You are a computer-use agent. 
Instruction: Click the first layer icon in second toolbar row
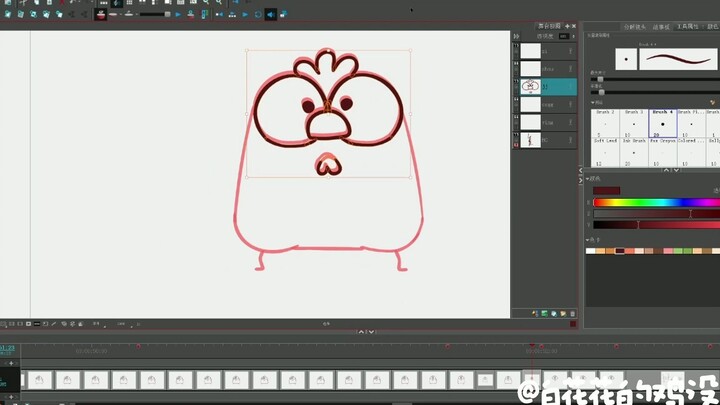[x=8, y=15]
